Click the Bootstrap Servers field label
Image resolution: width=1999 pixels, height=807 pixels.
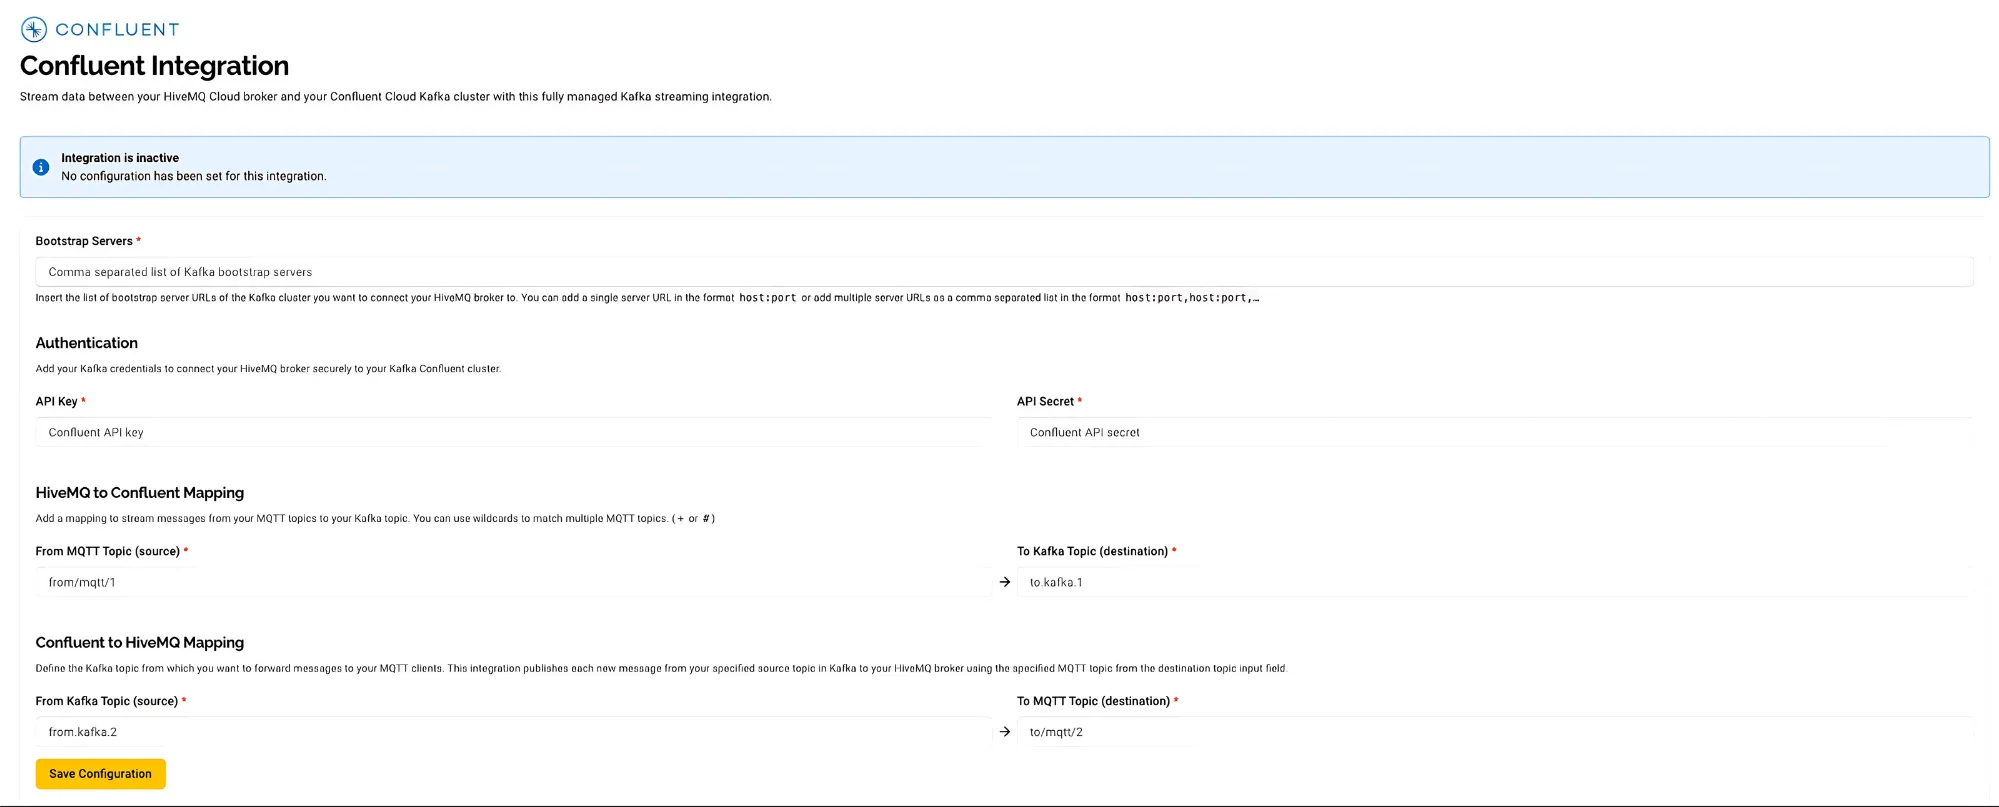tap(84, 241)
